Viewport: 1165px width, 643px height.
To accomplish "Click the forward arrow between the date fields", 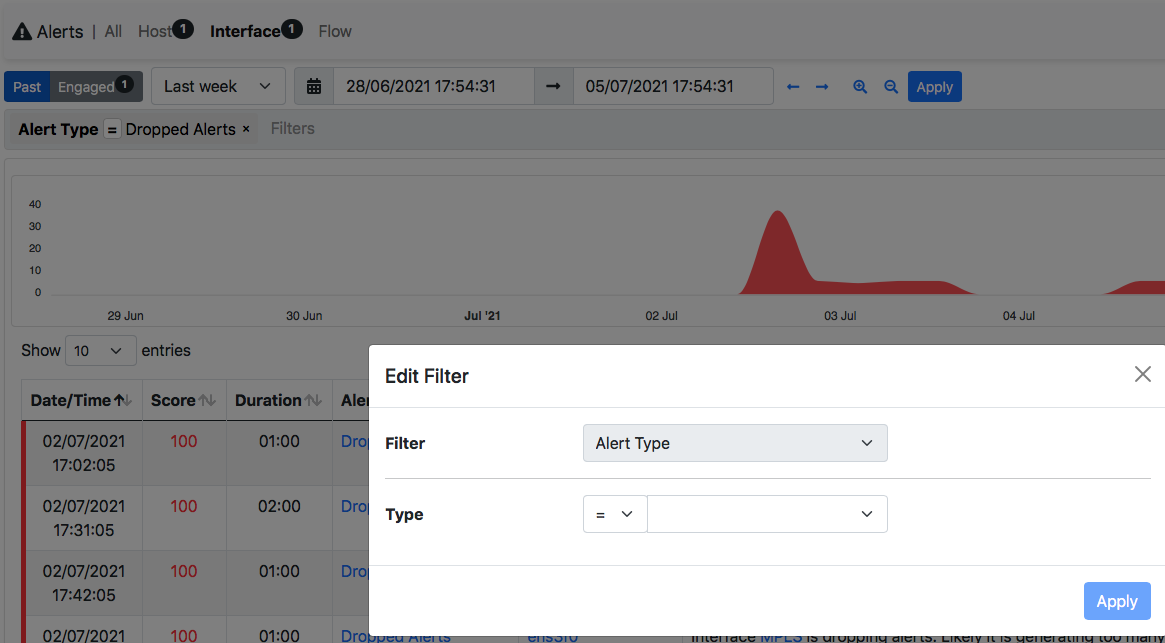I will click(x=553, y=86).
